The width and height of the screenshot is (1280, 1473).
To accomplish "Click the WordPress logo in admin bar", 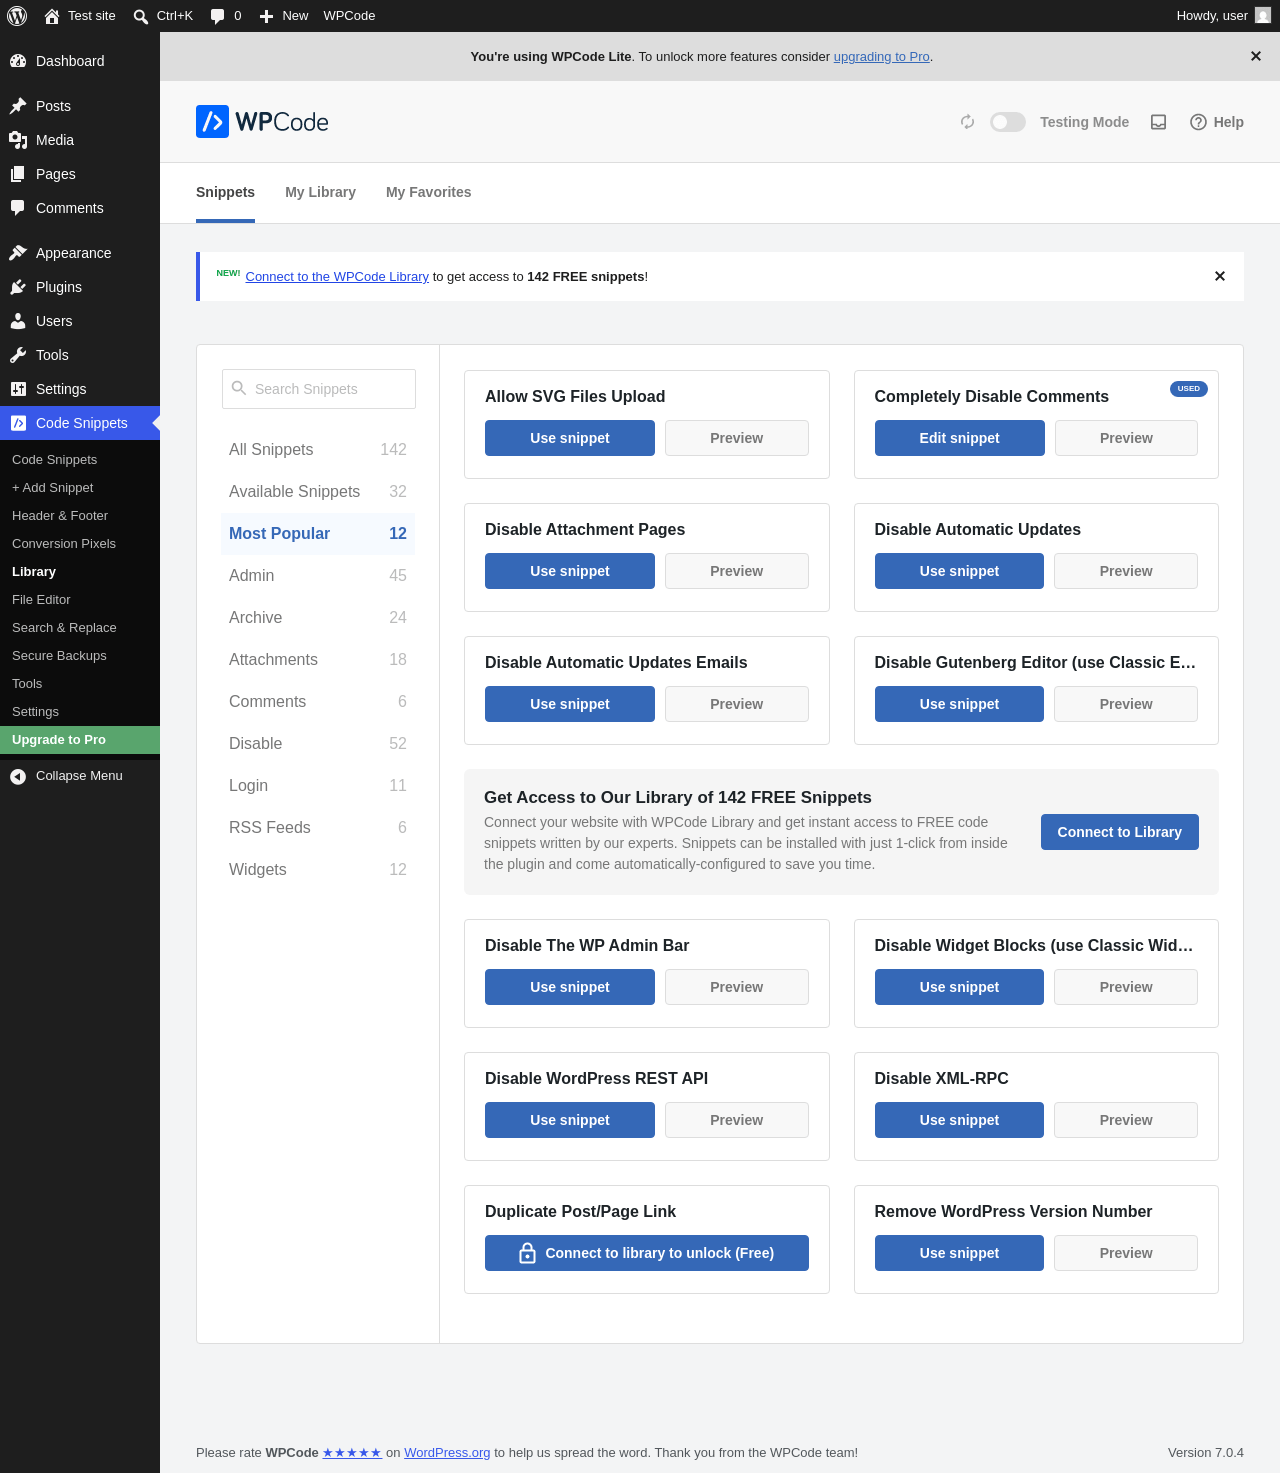I will pyautogui.click(x=17, y=16).
